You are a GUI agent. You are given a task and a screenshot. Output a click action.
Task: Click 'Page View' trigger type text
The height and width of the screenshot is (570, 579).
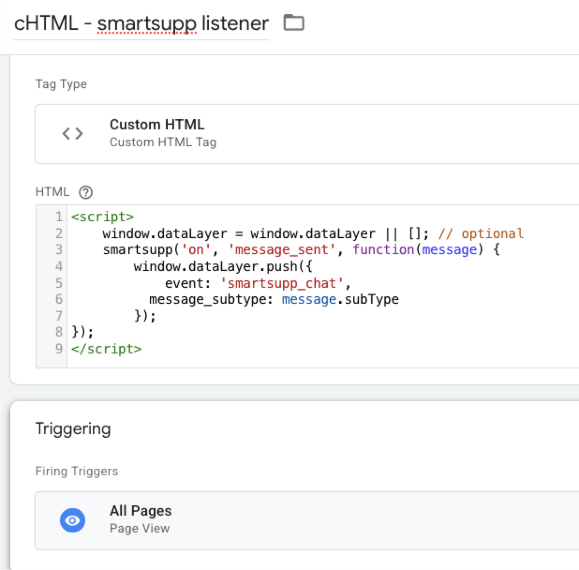(x=140, y=528)
